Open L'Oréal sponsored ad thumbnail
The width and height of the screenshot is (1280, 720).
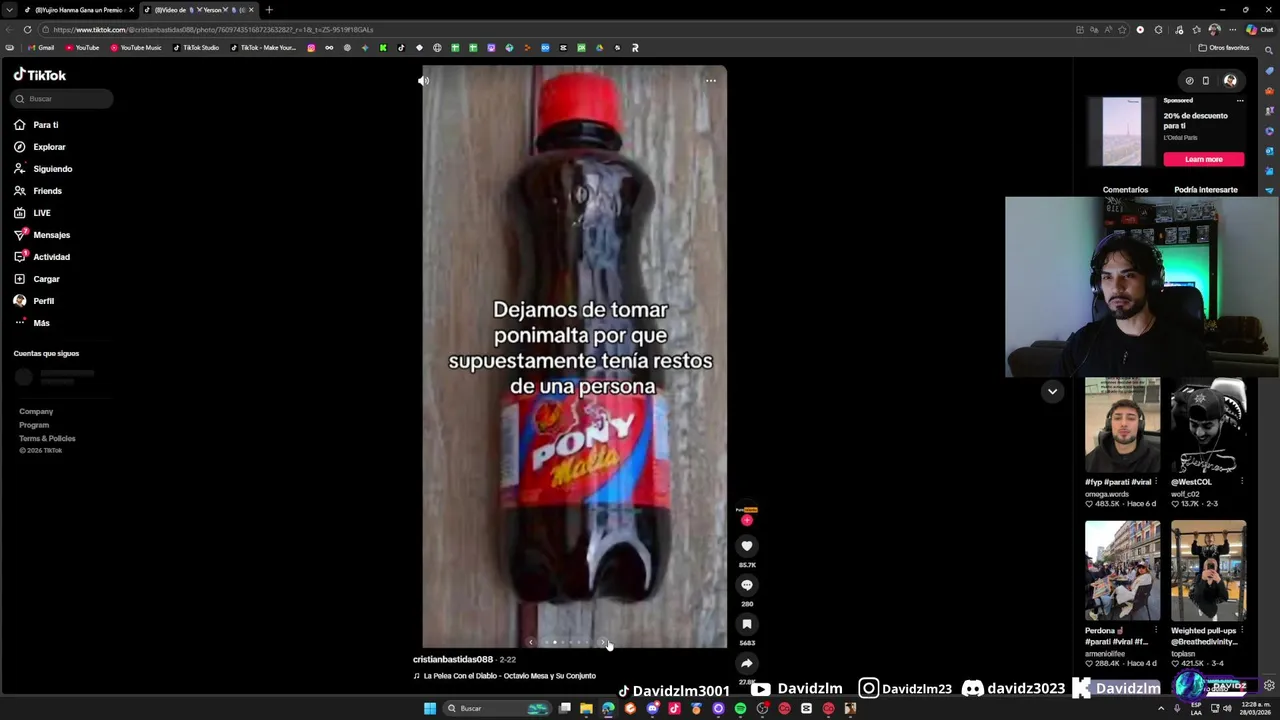(x=1122, y=132)
